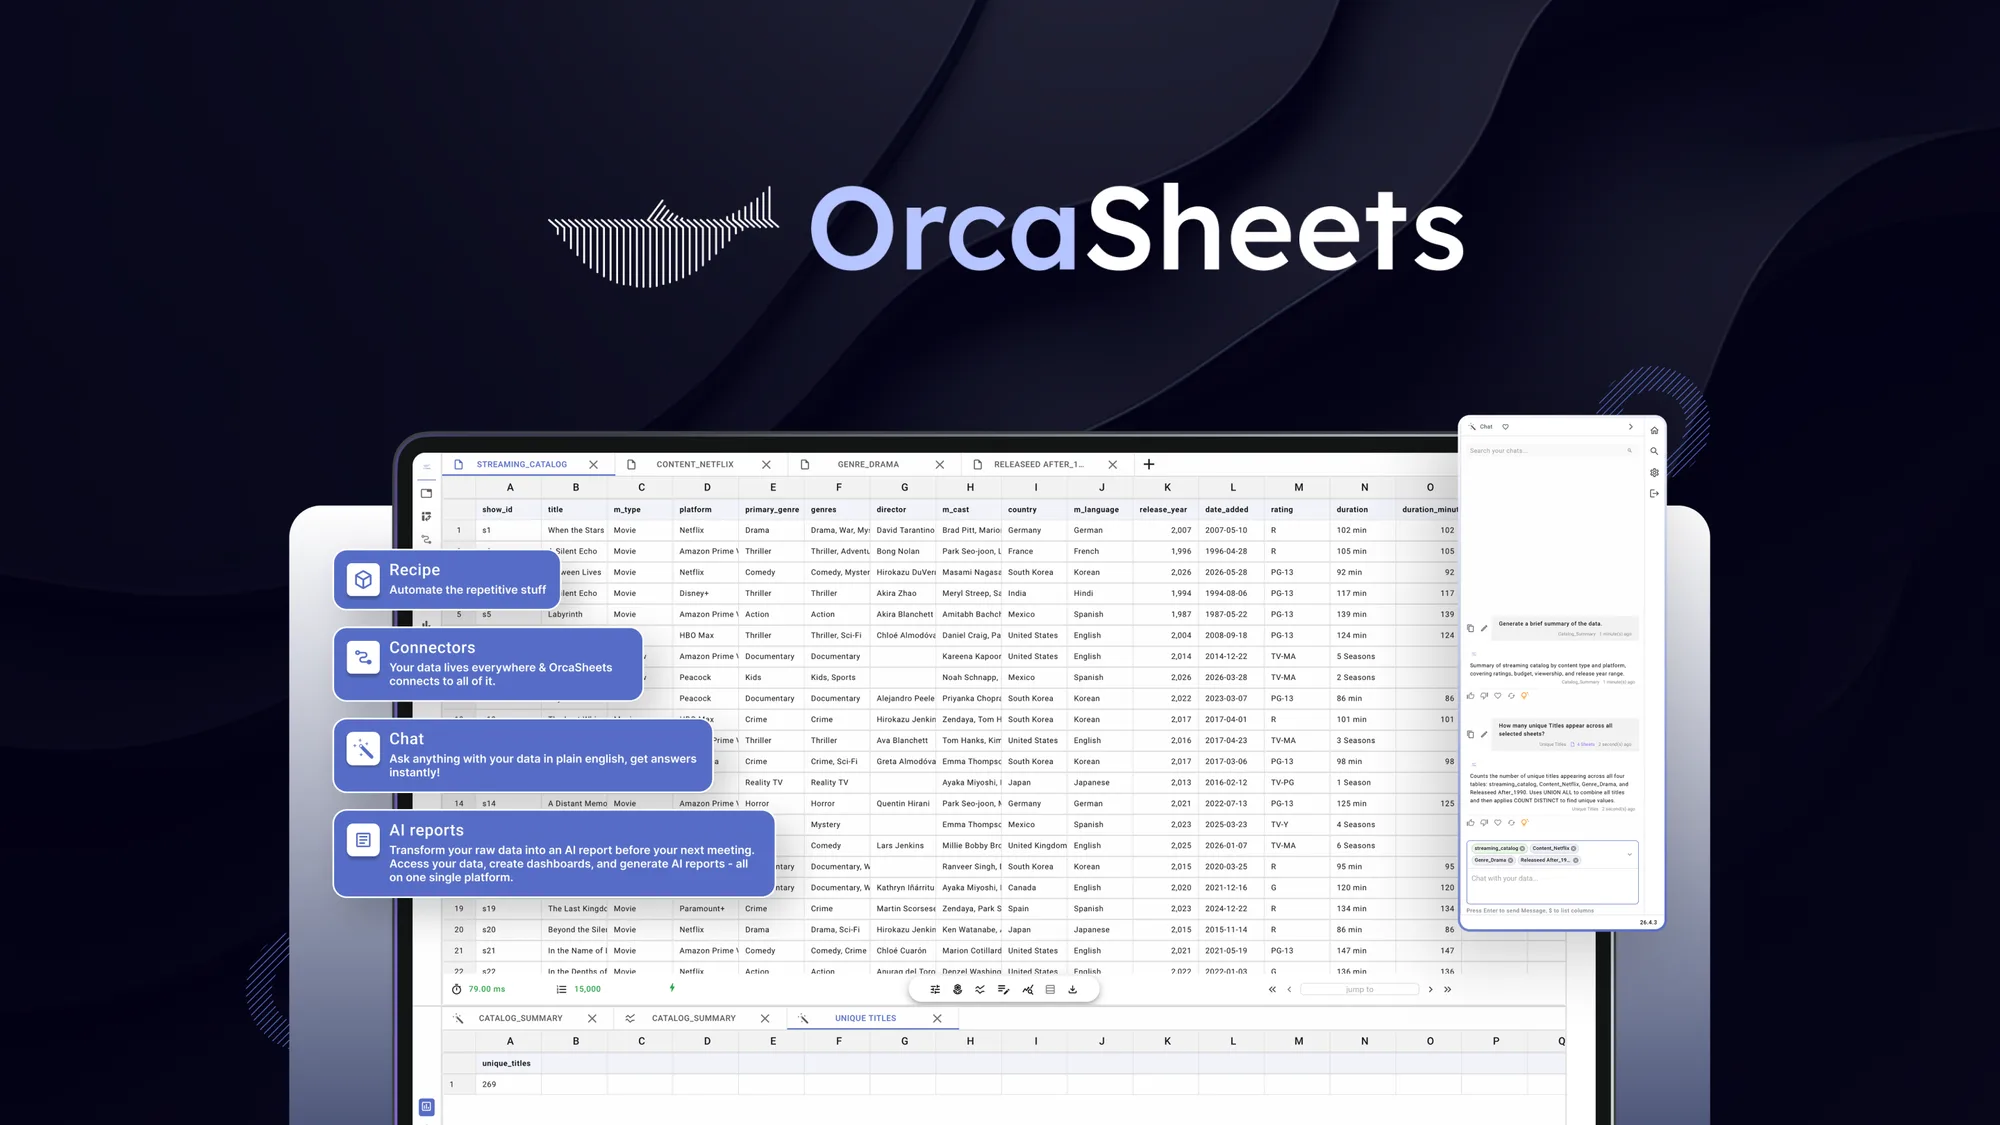Copy the 'How many unique Titles' message
This screenshot has width=2000, height=1125.
click(x=1470, y=734)
